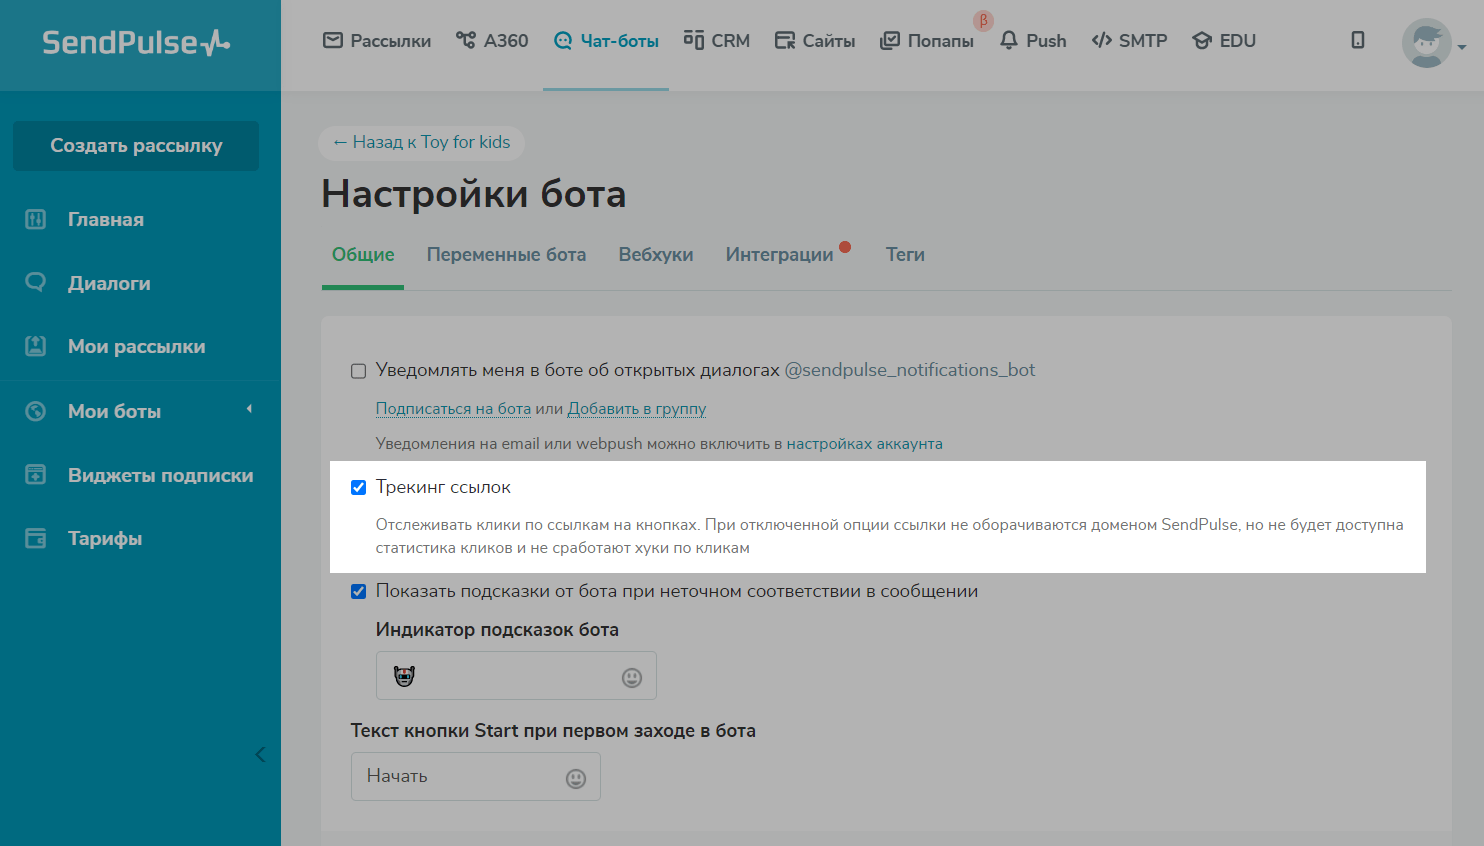This screenshot has width=1484, height=846.
Task: Click the Тарифы wallet icon
Action: click(x=36, y=538)
